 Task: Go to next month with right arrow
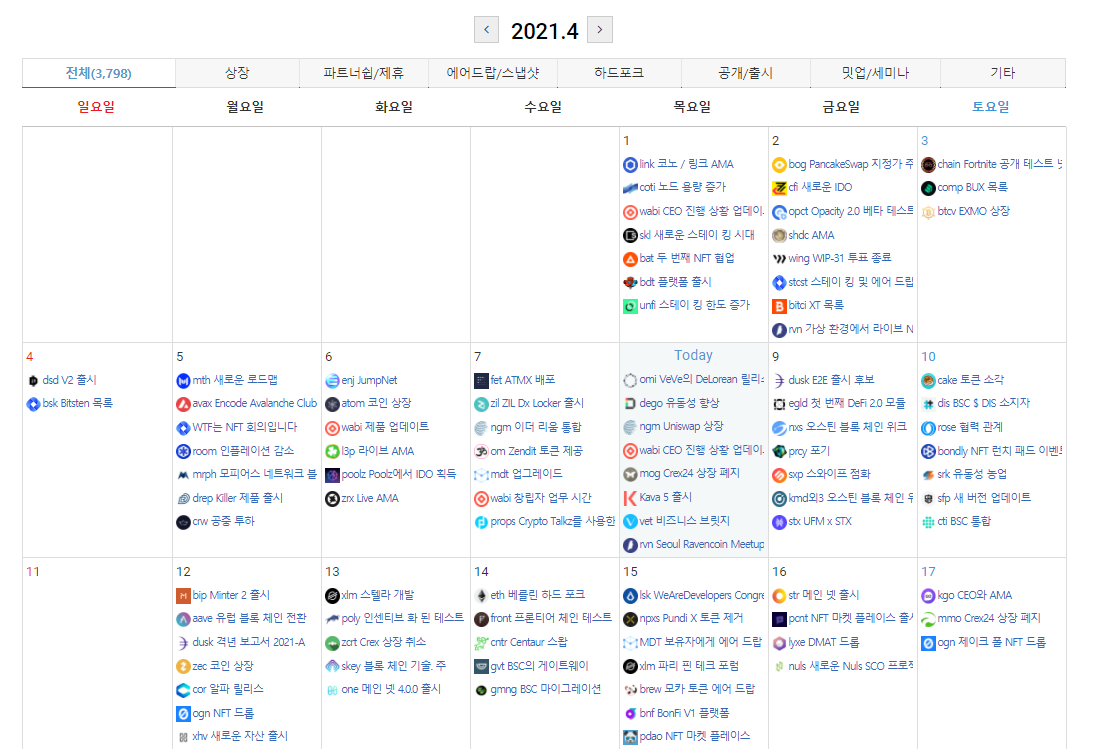[x=600, y=30]
